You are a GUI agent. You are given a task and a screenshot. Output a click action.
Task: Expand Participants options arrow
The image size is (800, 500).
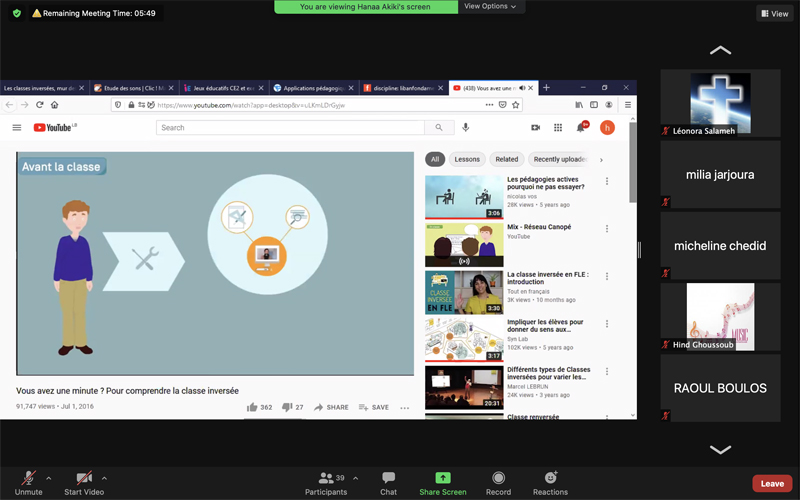356,479
